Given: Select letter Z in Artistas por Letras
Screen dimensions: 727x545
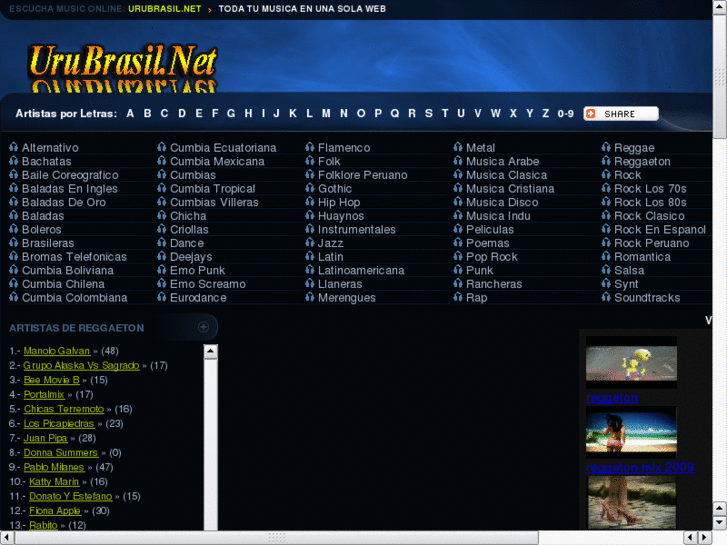Looking at the screenshot, I should (546, 113).
